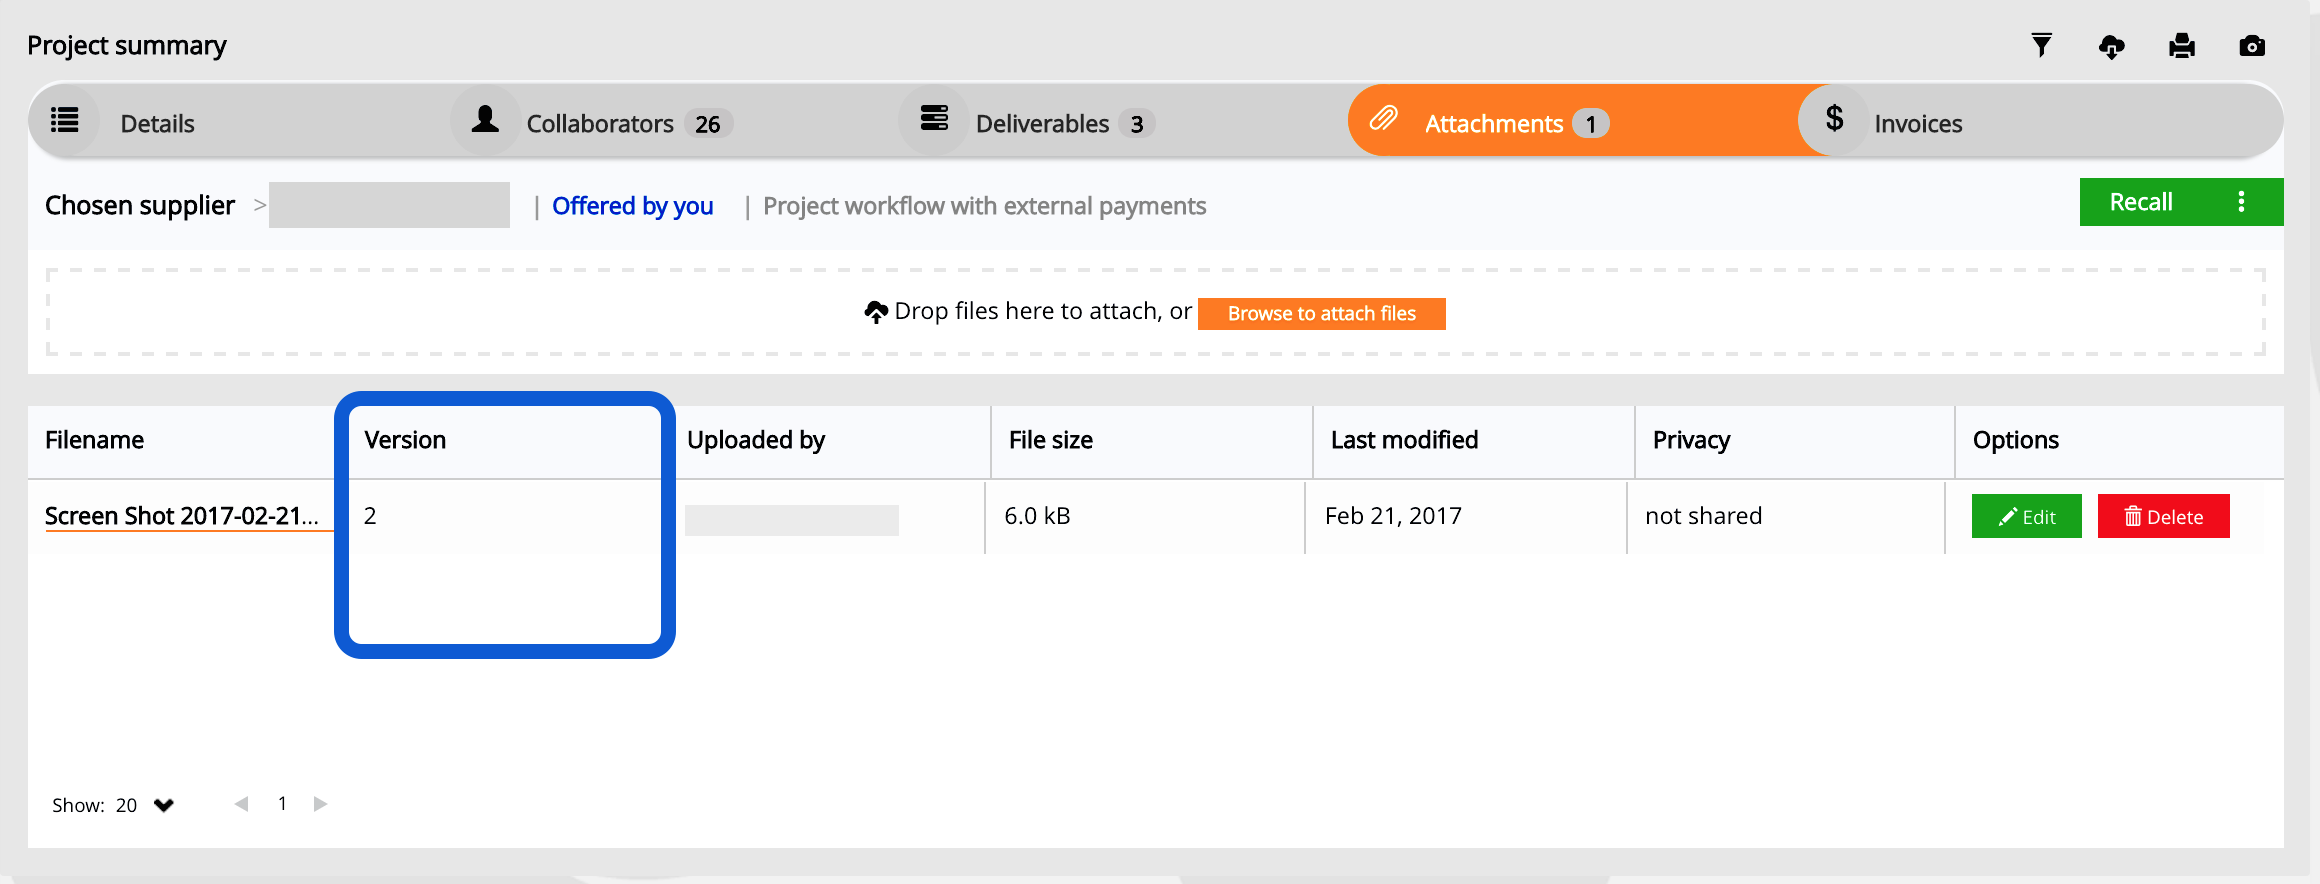Screen dimensions: 2320x884
Task: Click the filter funnel icon
Action: coord(2041,46)
